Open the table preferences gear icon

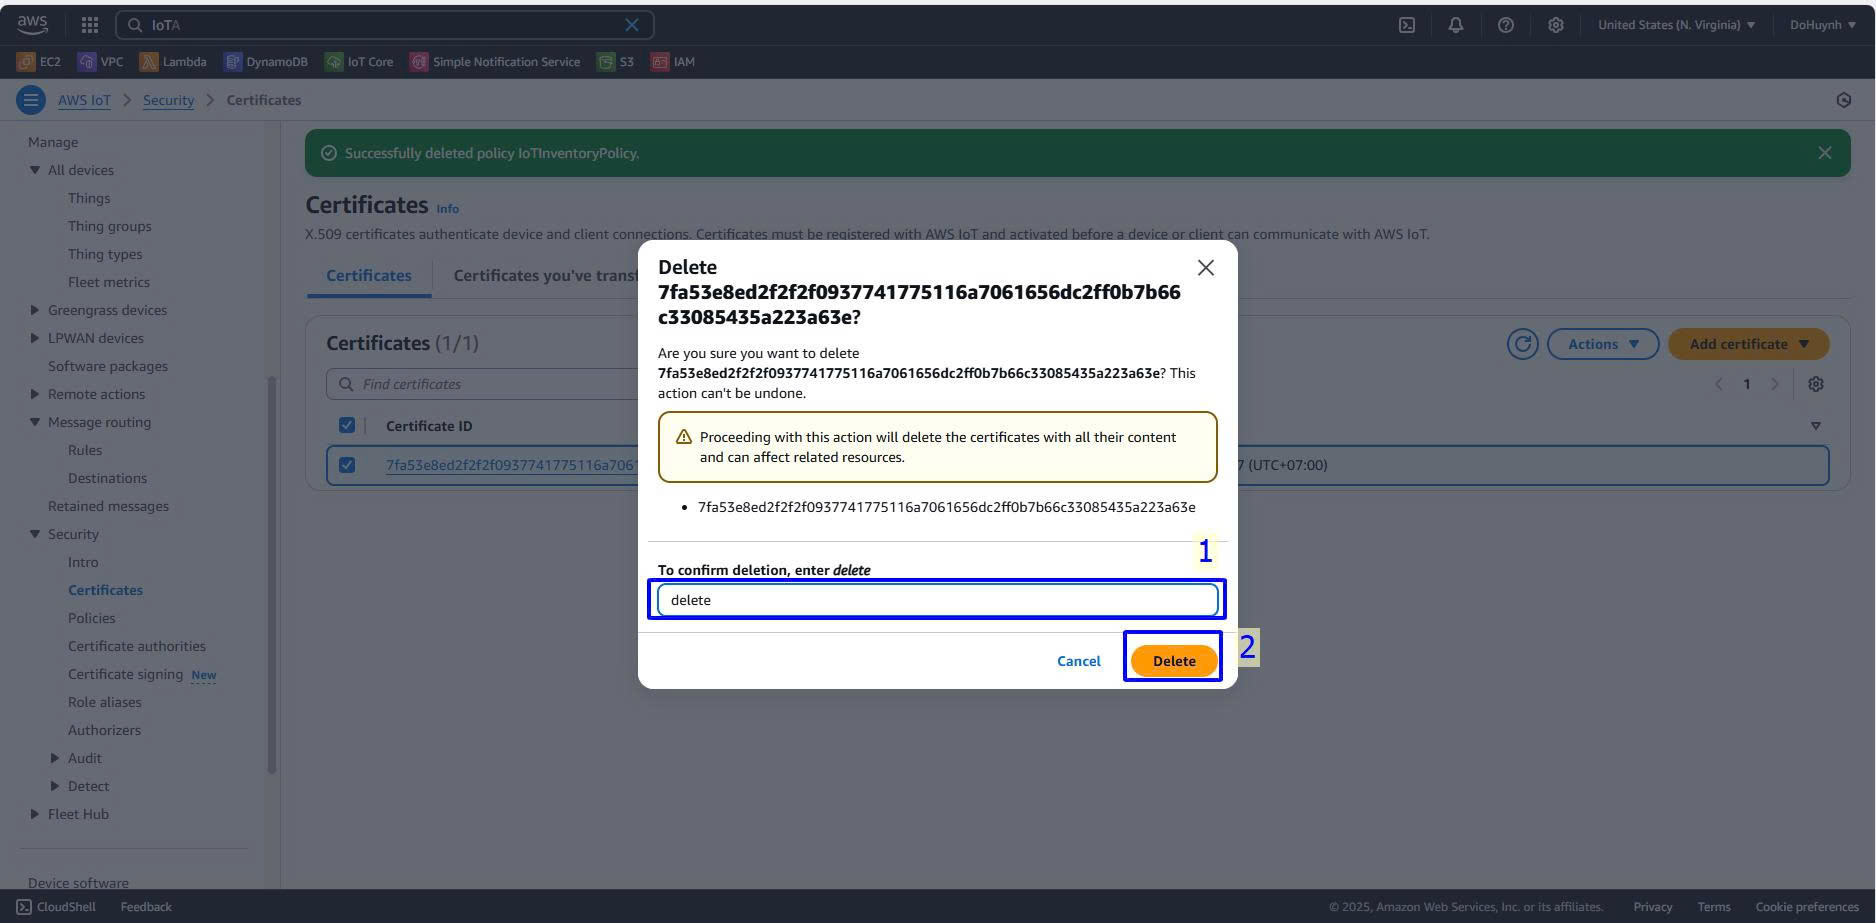[x=1815, y=384]
